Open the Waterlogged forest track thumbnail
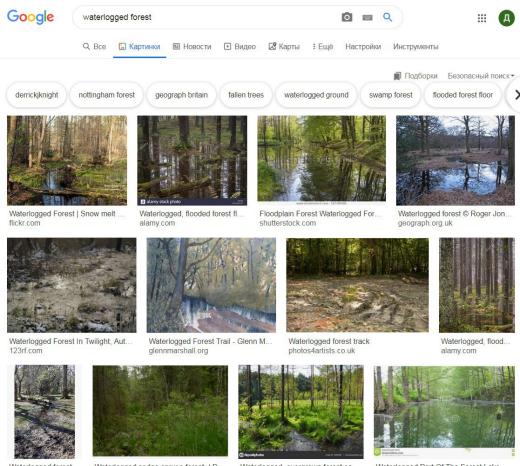Viewport: 520px width, 466px height. [x=357, y=285]
